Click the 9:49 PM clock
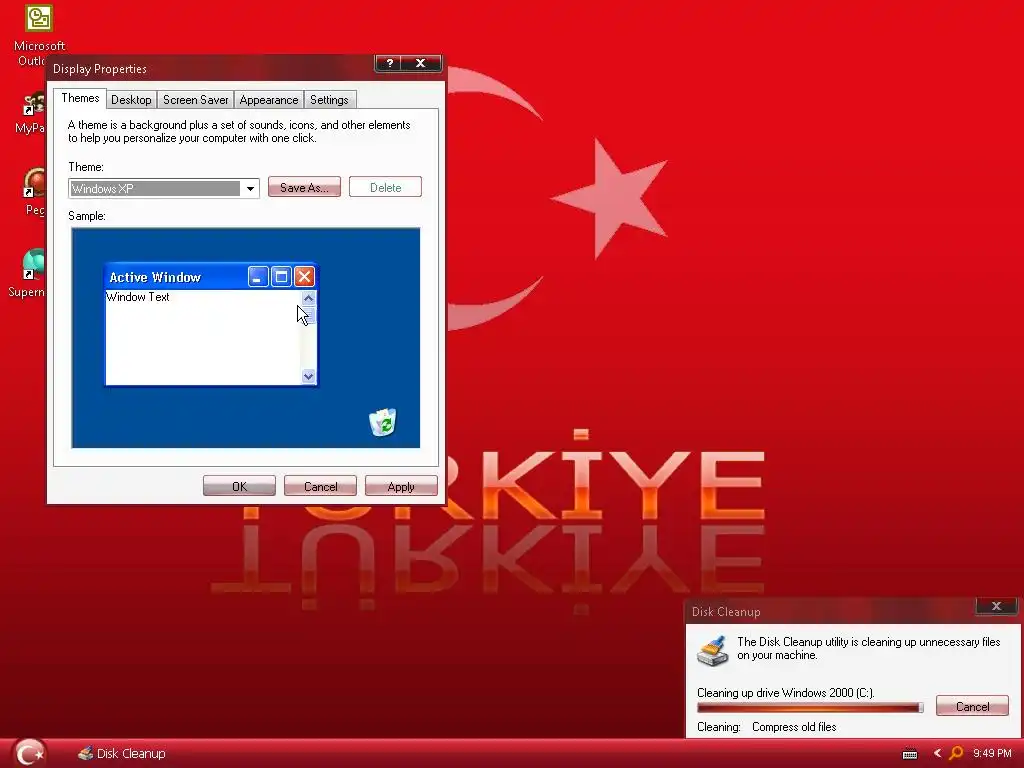This screenshot has height=768, width=1024. tap(992, 753)
